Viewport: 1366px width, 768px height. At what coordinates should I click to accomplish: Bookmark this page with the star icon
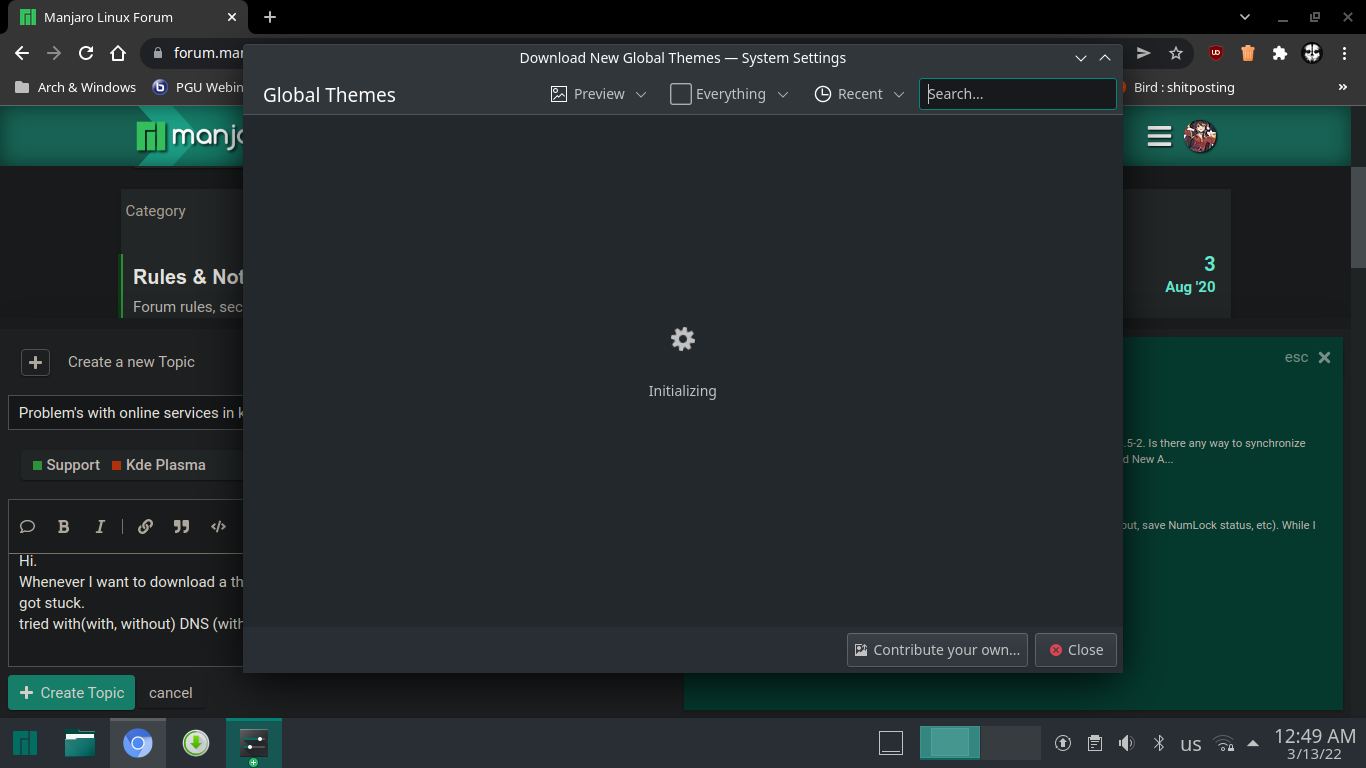(x=1176, y=53)
